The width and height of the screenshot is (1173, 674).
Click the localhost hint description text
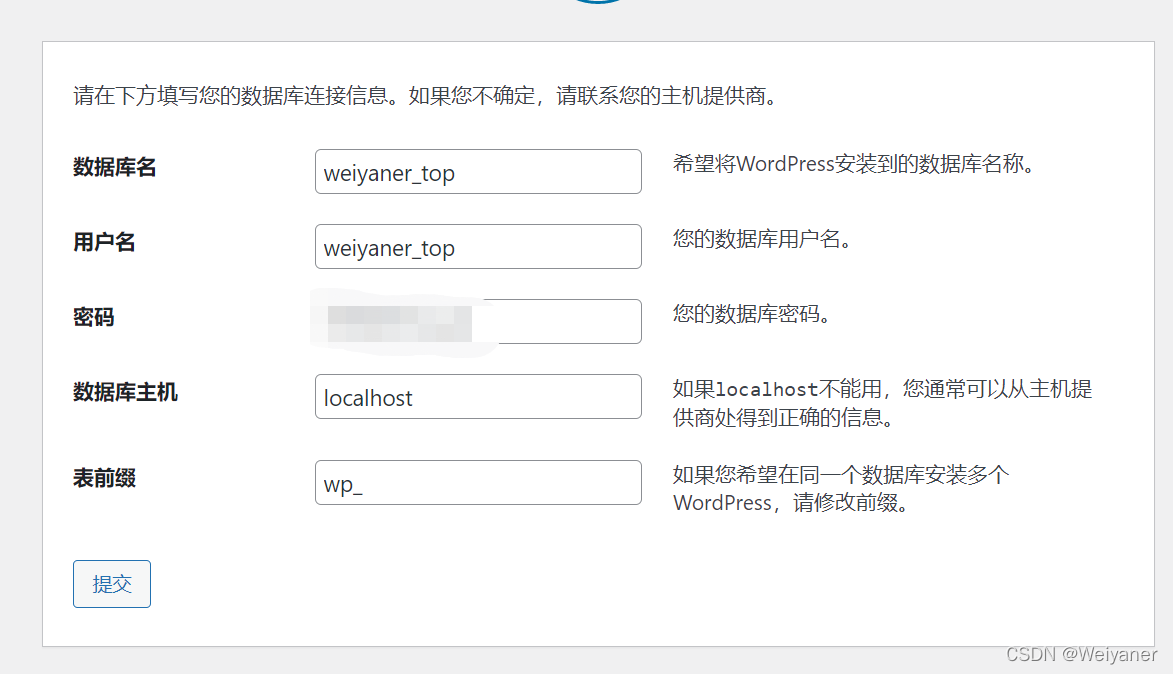882,403
